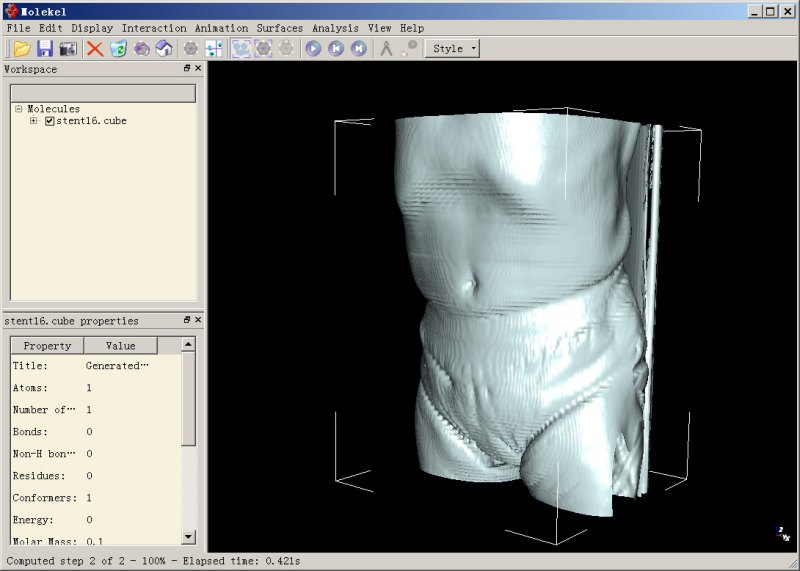Screen dimensions: 800x571
Task: Click the properties panel vertical scrollbar
Action: click(x=189, y=400)
